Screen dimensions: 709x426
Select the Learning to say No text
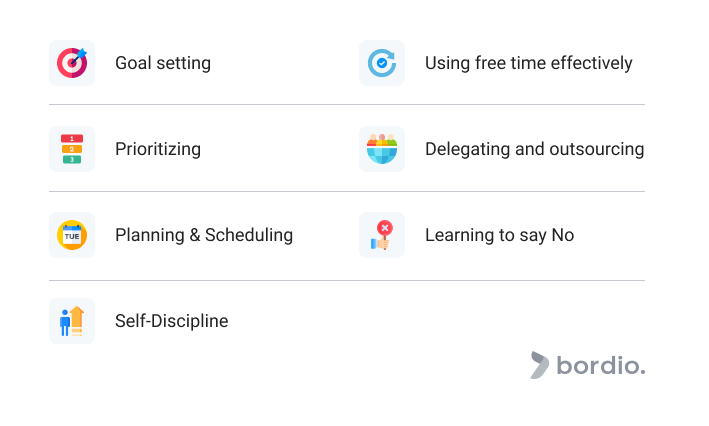499,235
